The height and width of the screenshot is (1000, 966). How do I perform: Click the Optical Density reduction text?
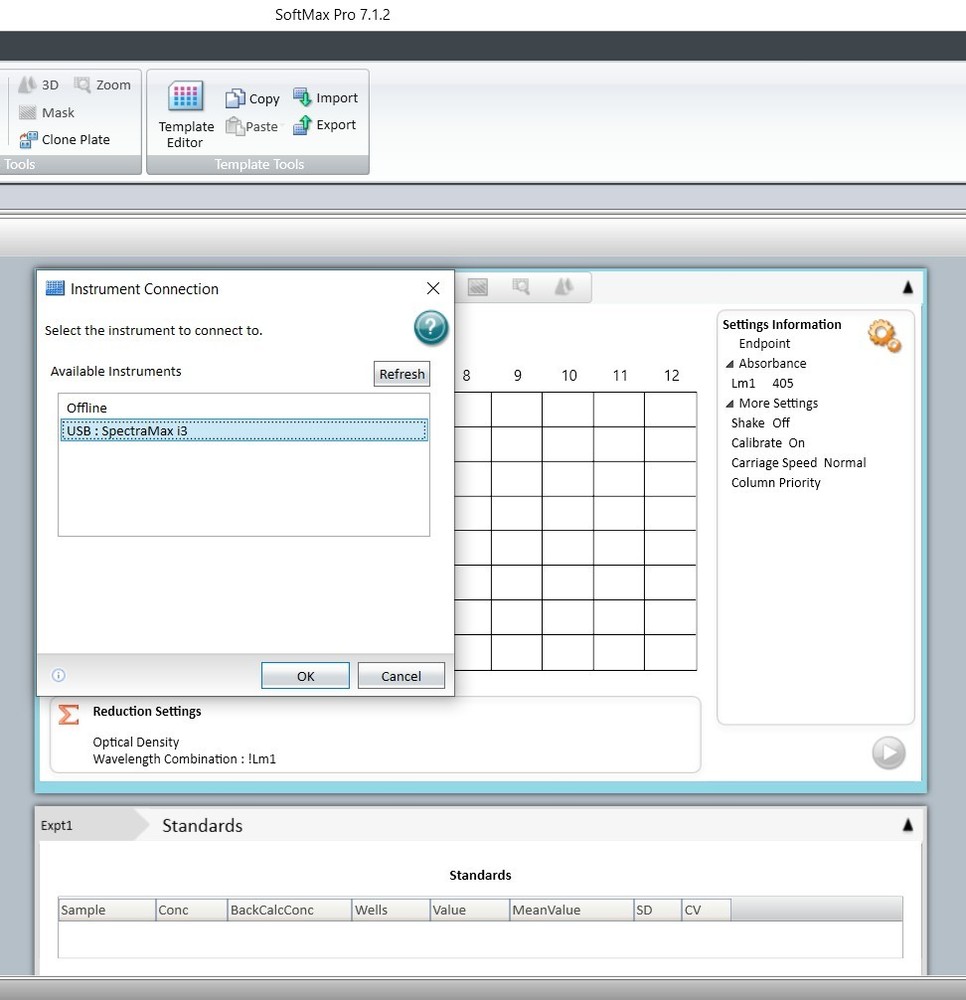[136, 742]
